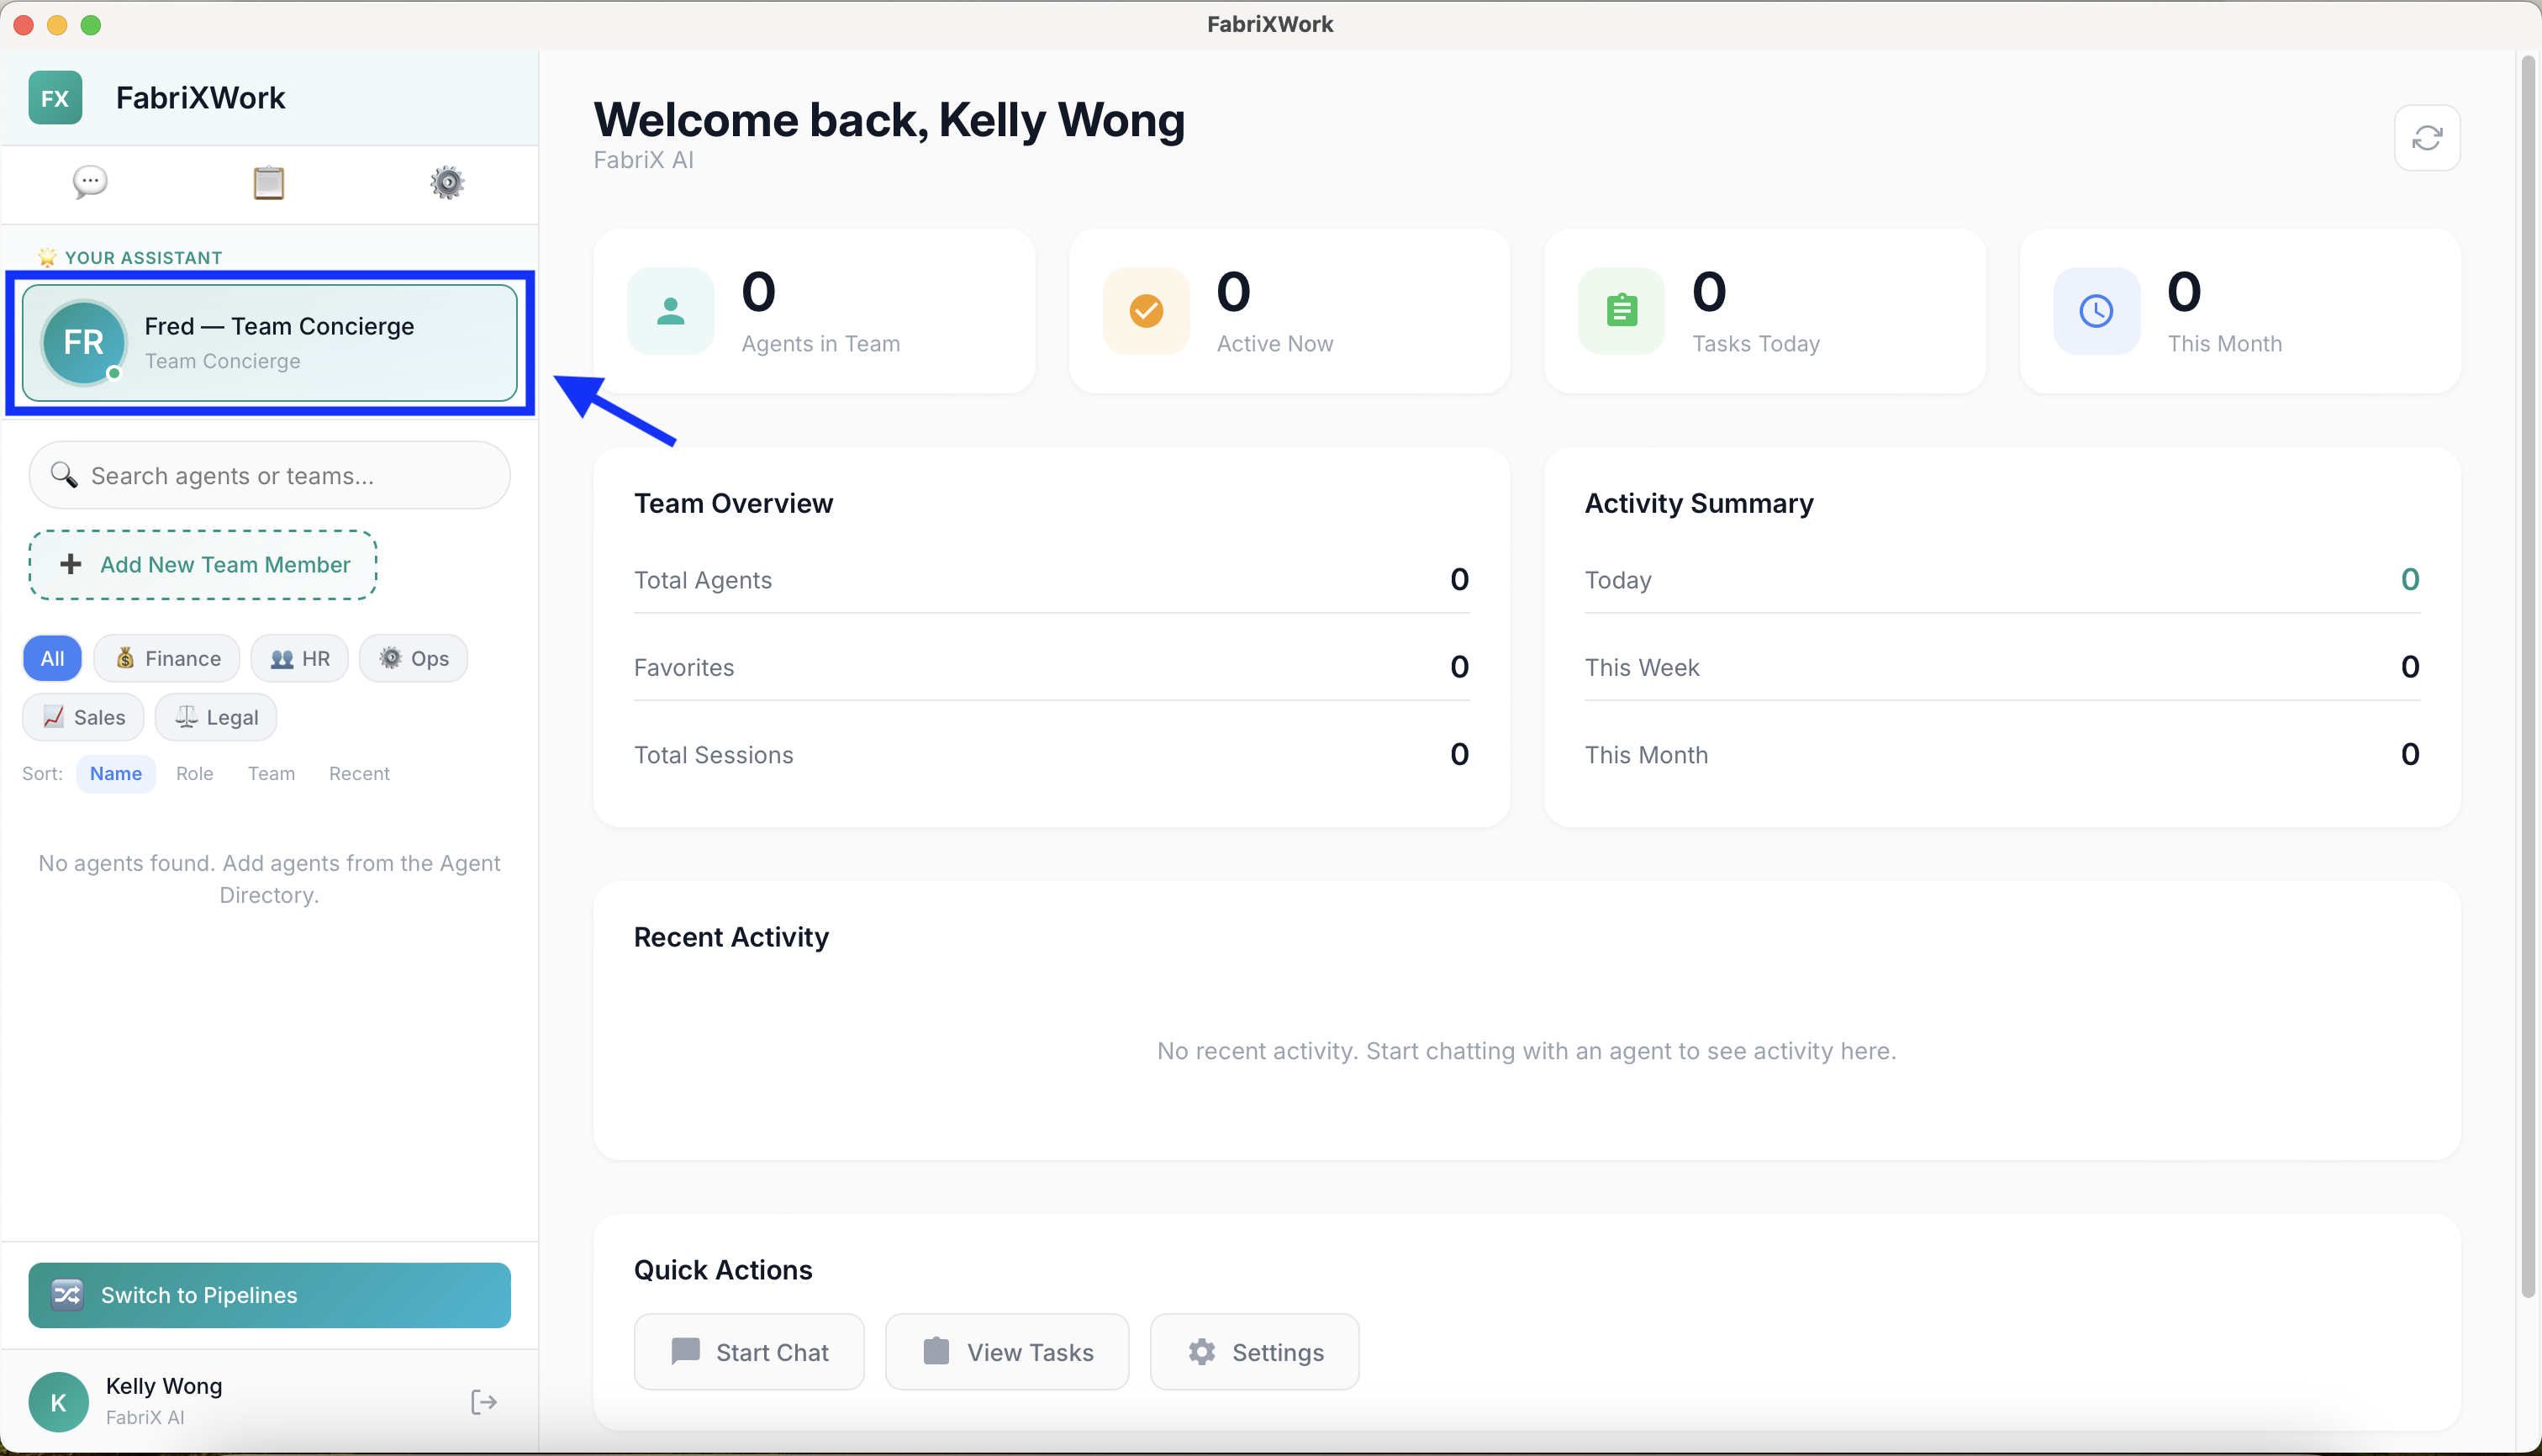Open the gear settings icon in the sidebar
Screen dimensions: 2542x1456
click(x=447, y=182)
